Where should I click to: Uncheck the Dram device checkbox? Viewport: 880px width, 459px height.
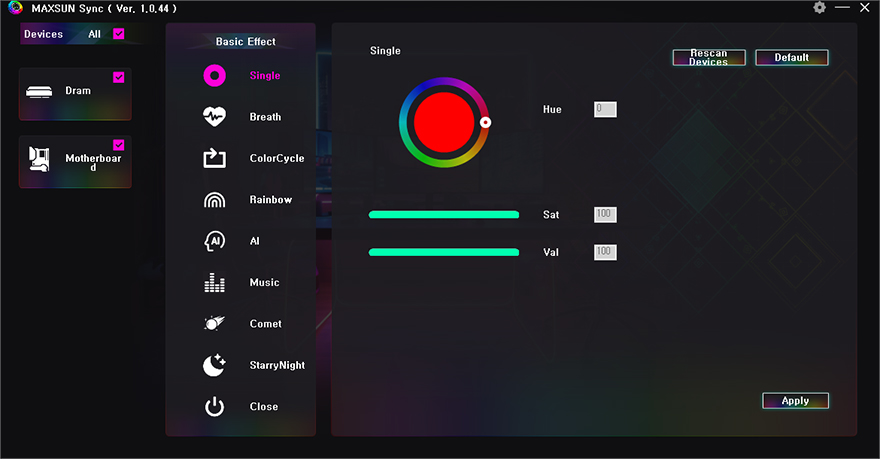[119, 77]
